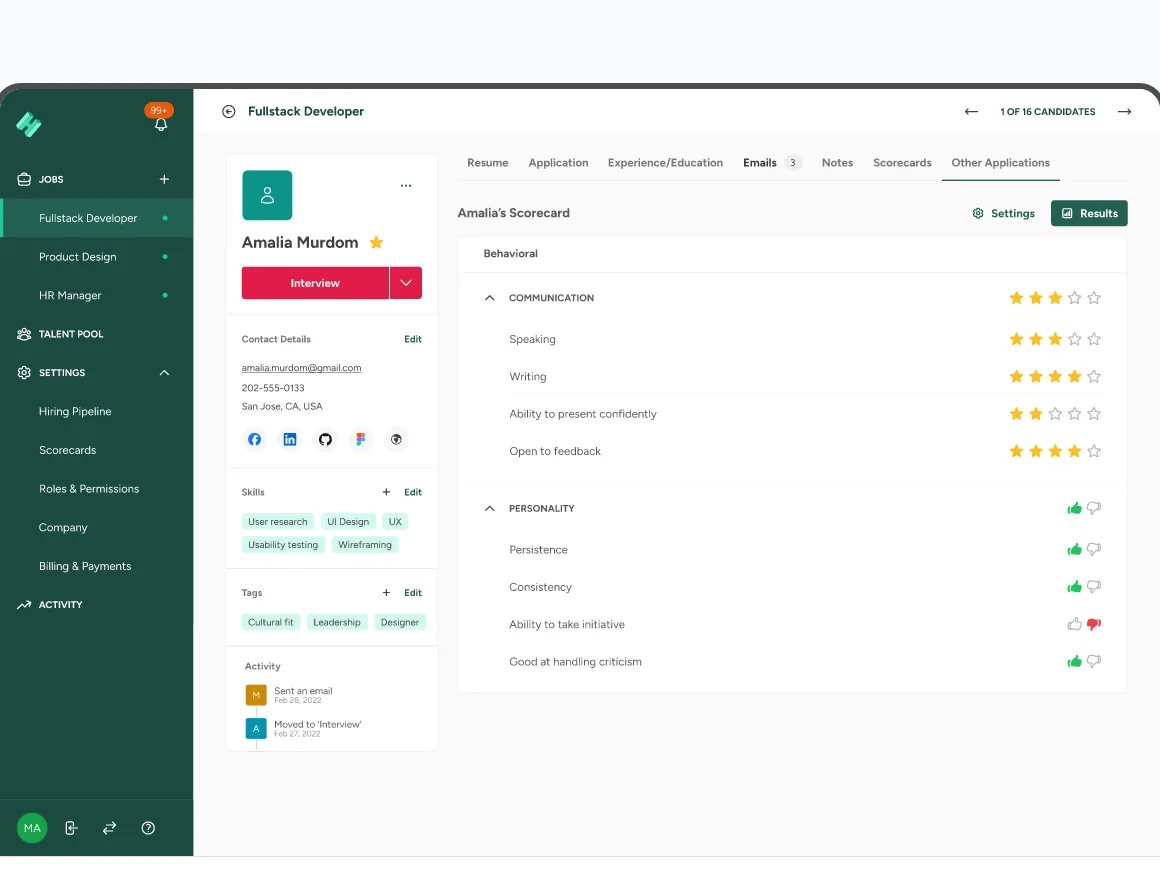Viewport: 1160px width, 890px height.
Task: Give thumbs down for handling criticism
Action: [1094, 661]
